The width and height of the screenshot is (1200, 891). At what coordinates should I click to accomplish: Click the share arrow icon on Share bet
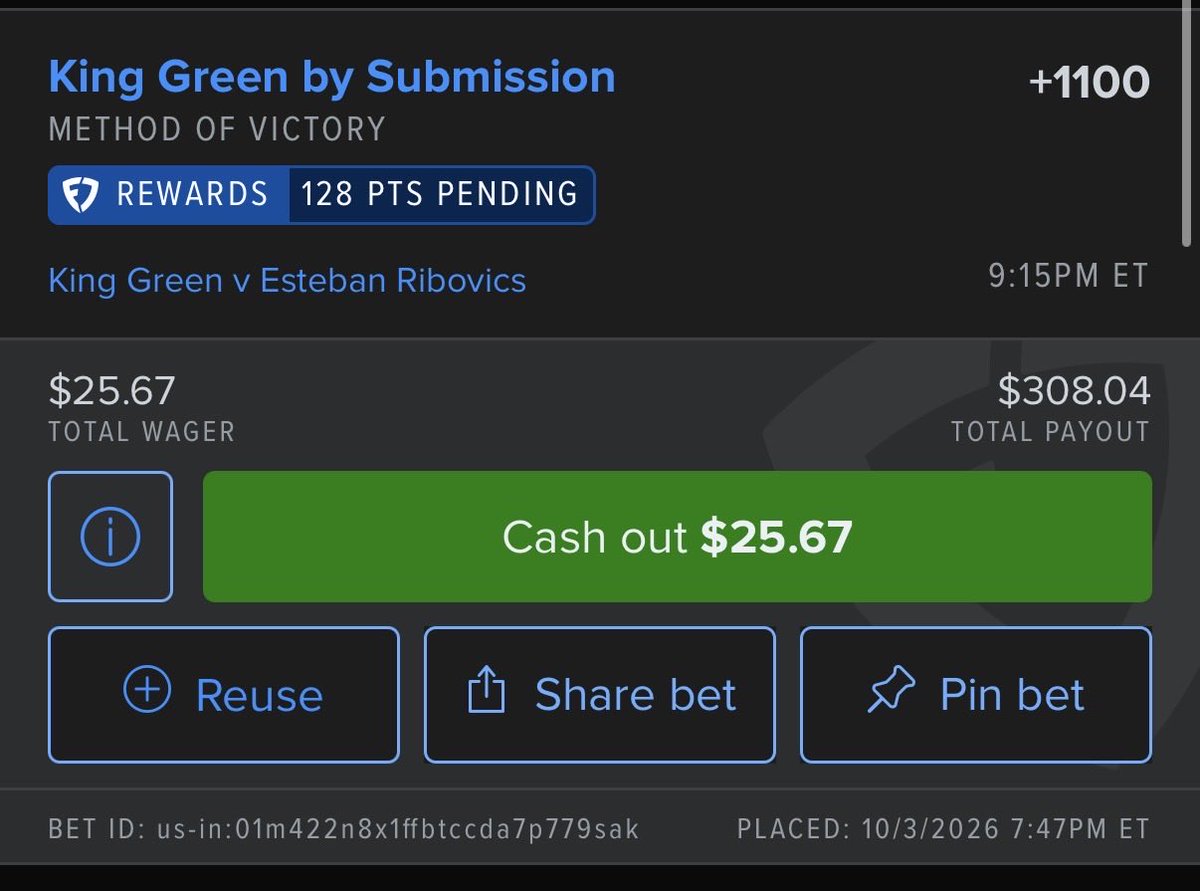coord(487,691)
